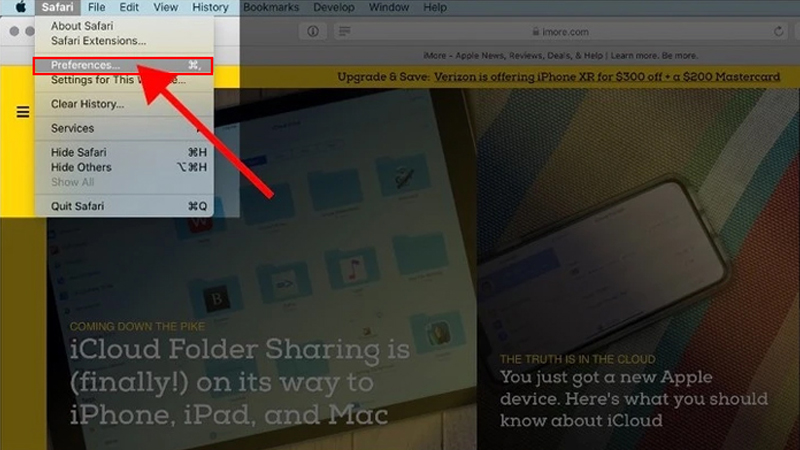Open the View menu

166,7
